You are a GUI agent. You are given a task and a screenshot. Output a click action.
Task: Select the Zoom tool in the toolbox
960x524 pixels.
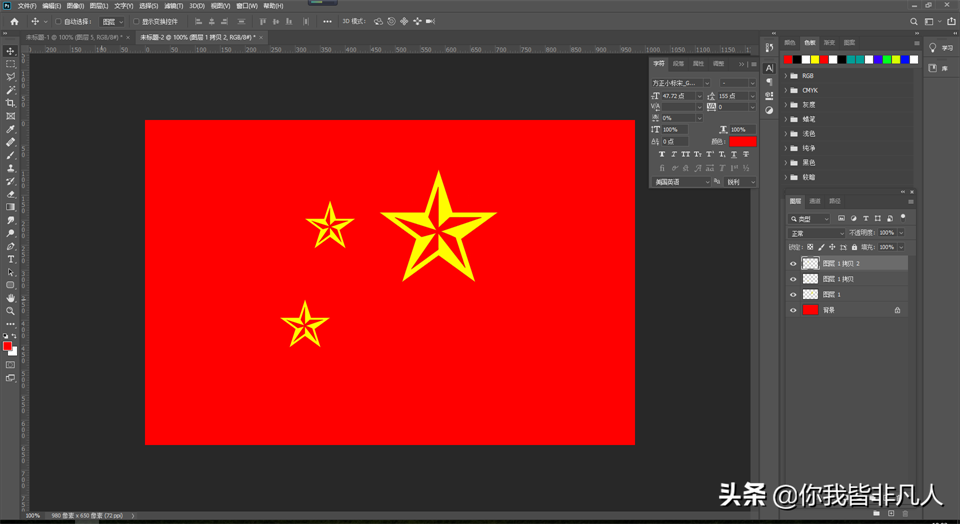[10, 311]
